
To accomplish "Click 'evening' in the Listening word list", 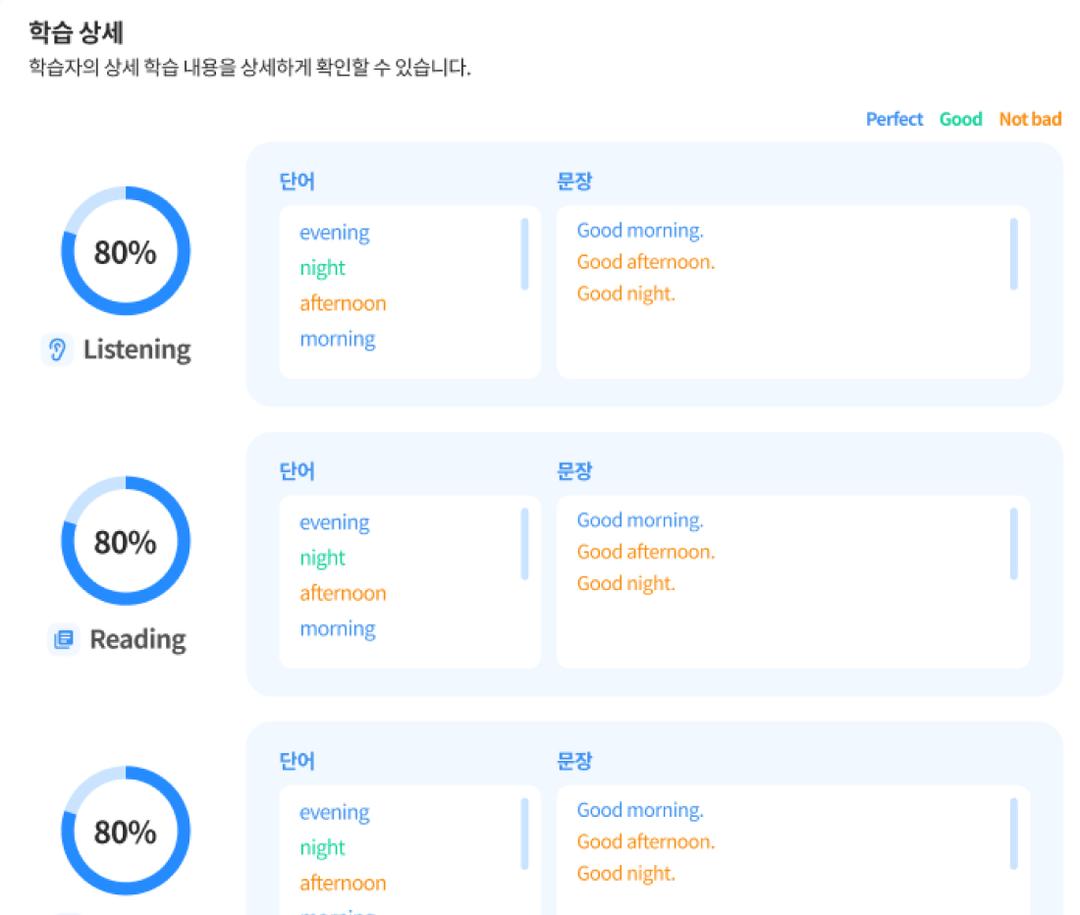I will (x=334, y=232).
